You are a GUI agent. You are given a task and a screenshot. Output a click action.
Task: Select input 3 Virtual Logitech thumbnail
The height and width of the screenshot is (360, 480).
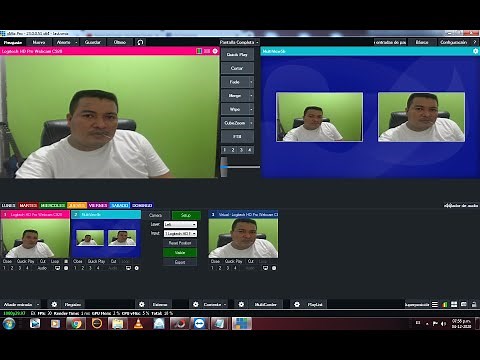243,238
